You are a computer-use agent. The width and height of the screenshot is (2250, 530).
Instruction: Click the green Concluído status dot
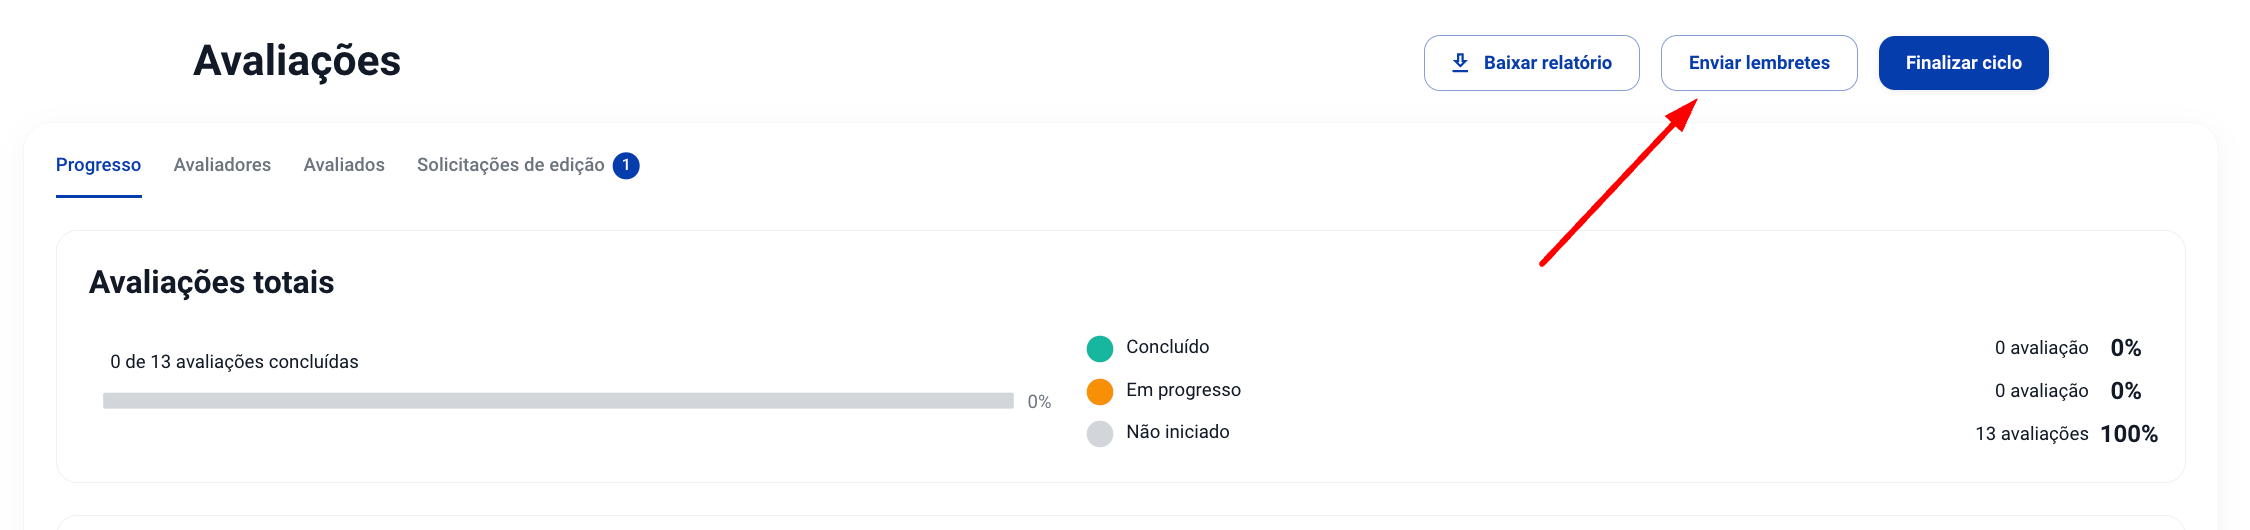tap(1100, 349)
